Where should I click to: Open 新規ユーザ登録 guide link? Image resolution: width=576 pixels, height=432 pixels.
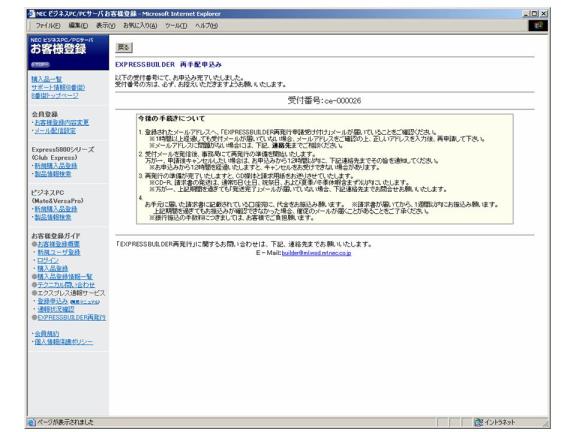(x=59, y=252)
